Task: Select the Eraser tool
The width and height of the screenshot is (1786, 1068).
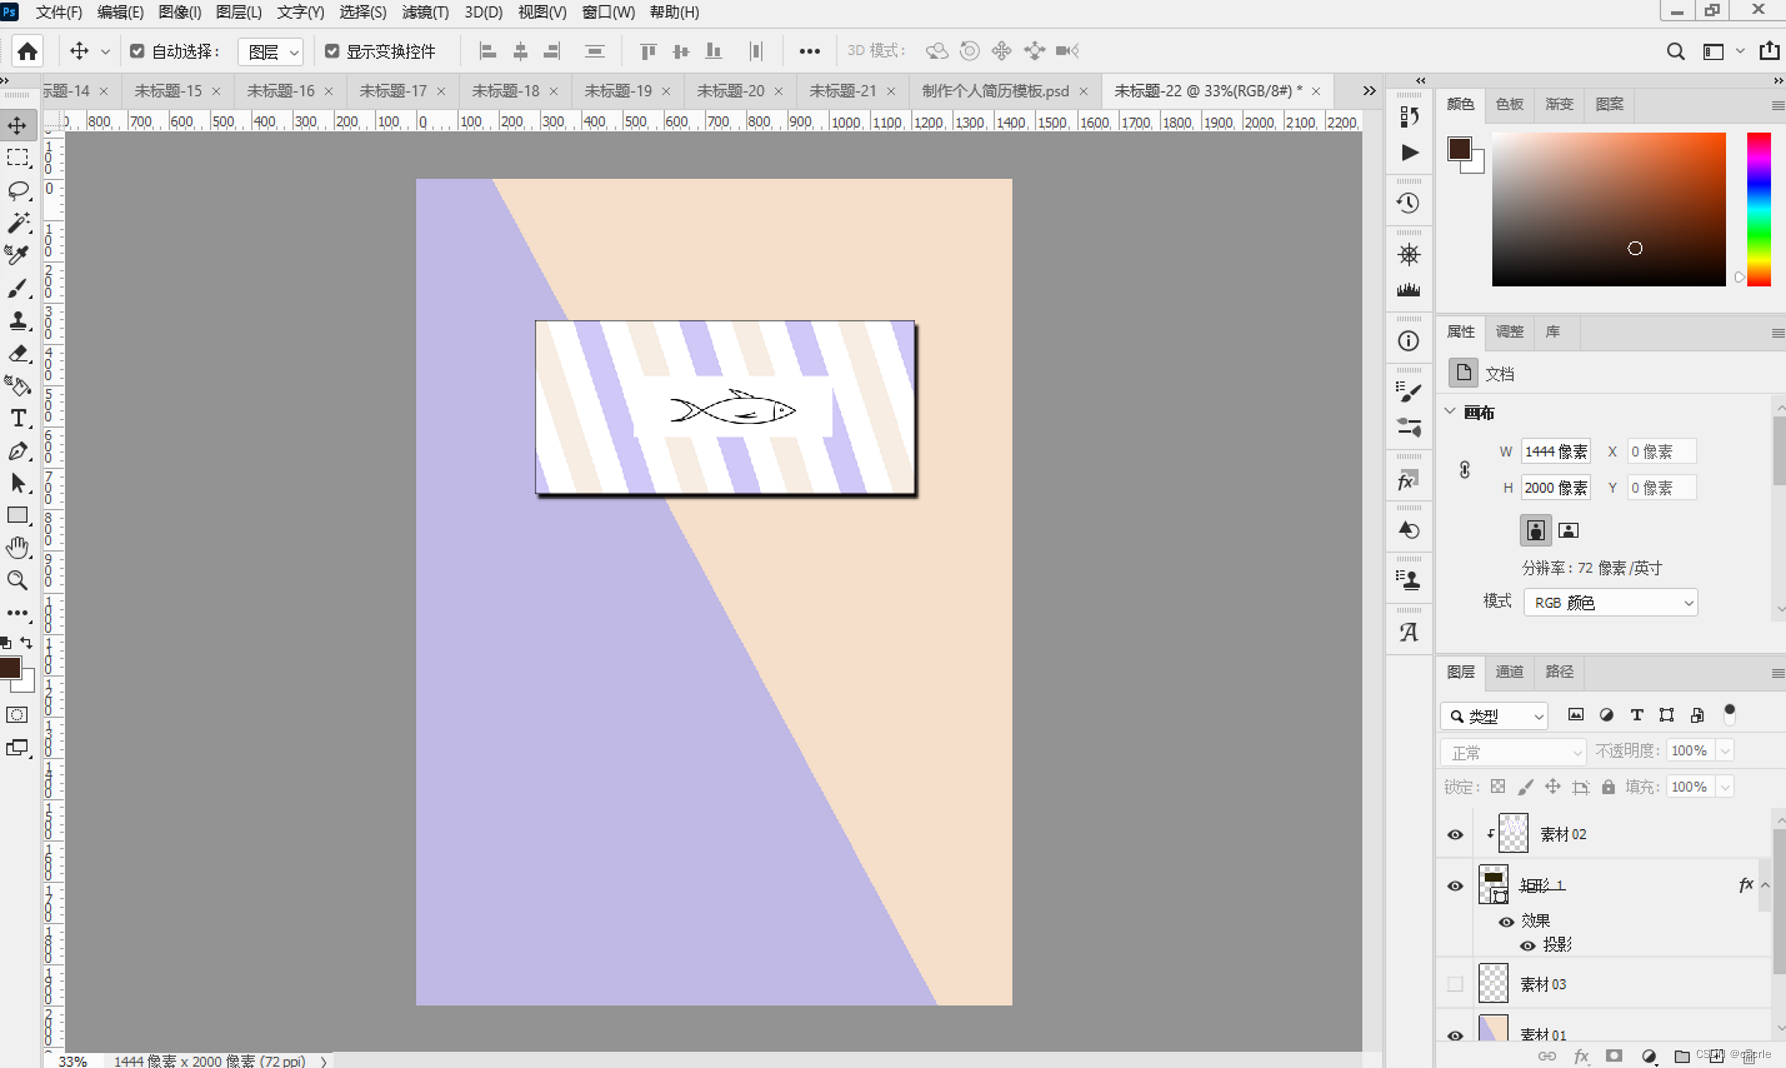Action: [x=18, y=353]
